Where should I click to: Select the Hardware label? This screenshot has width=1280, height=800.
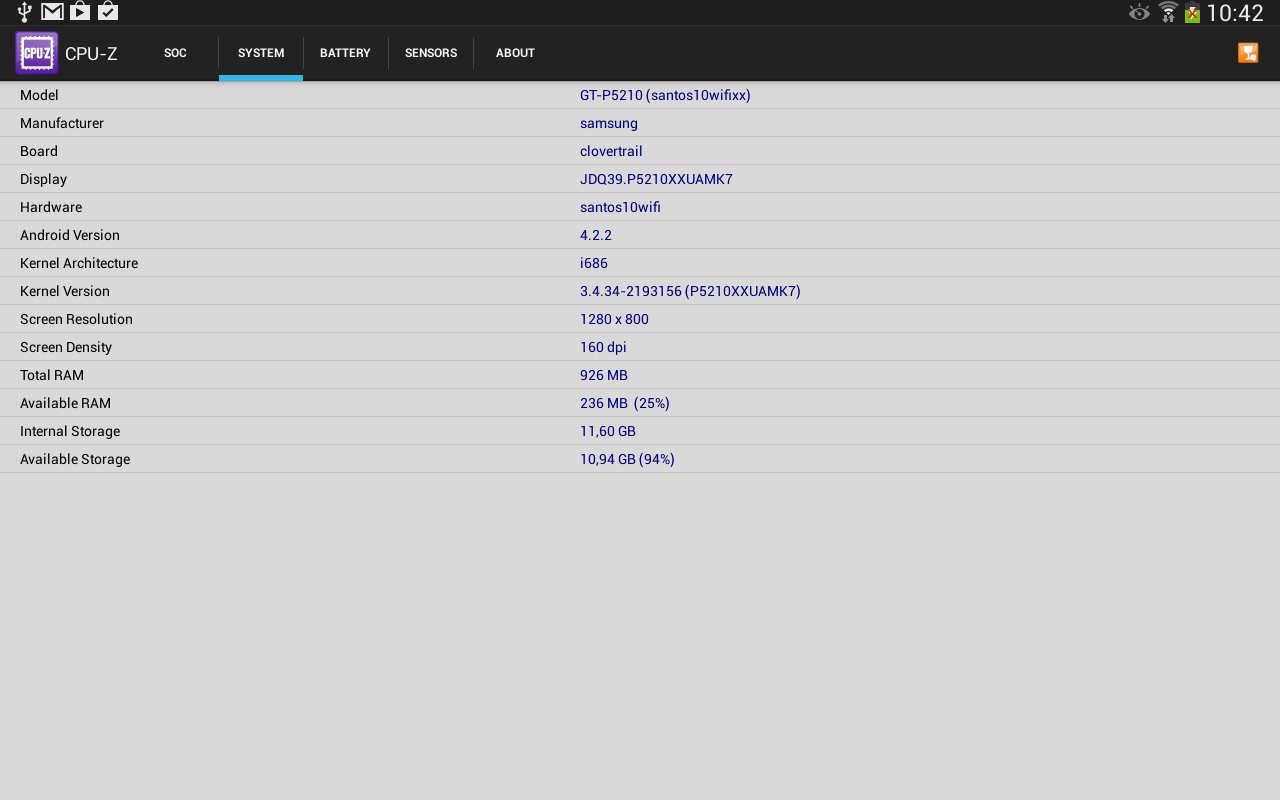pyautogui.click(x=51, y=207)
